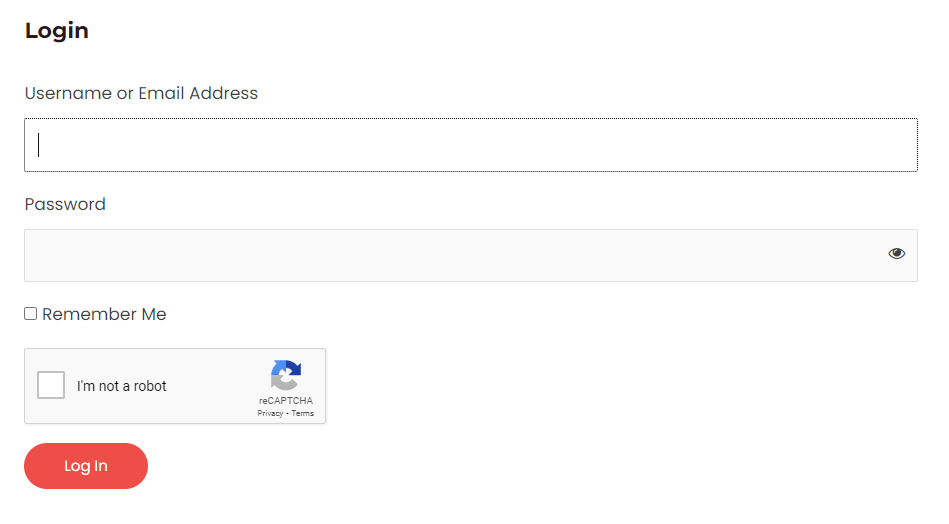Click the reCAPTCHA brand text below logo
Screen dimensions: 949x524
(286, 401)
